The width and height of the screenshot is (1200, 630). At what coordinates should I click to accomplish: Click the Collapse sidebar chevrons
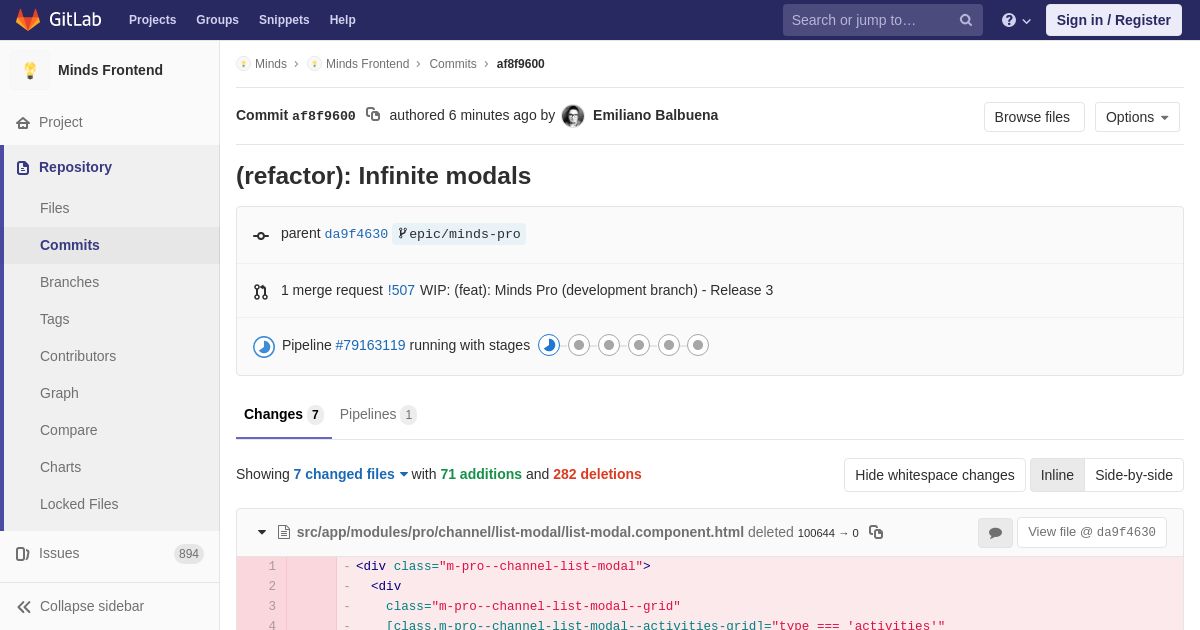pos(24,607)
